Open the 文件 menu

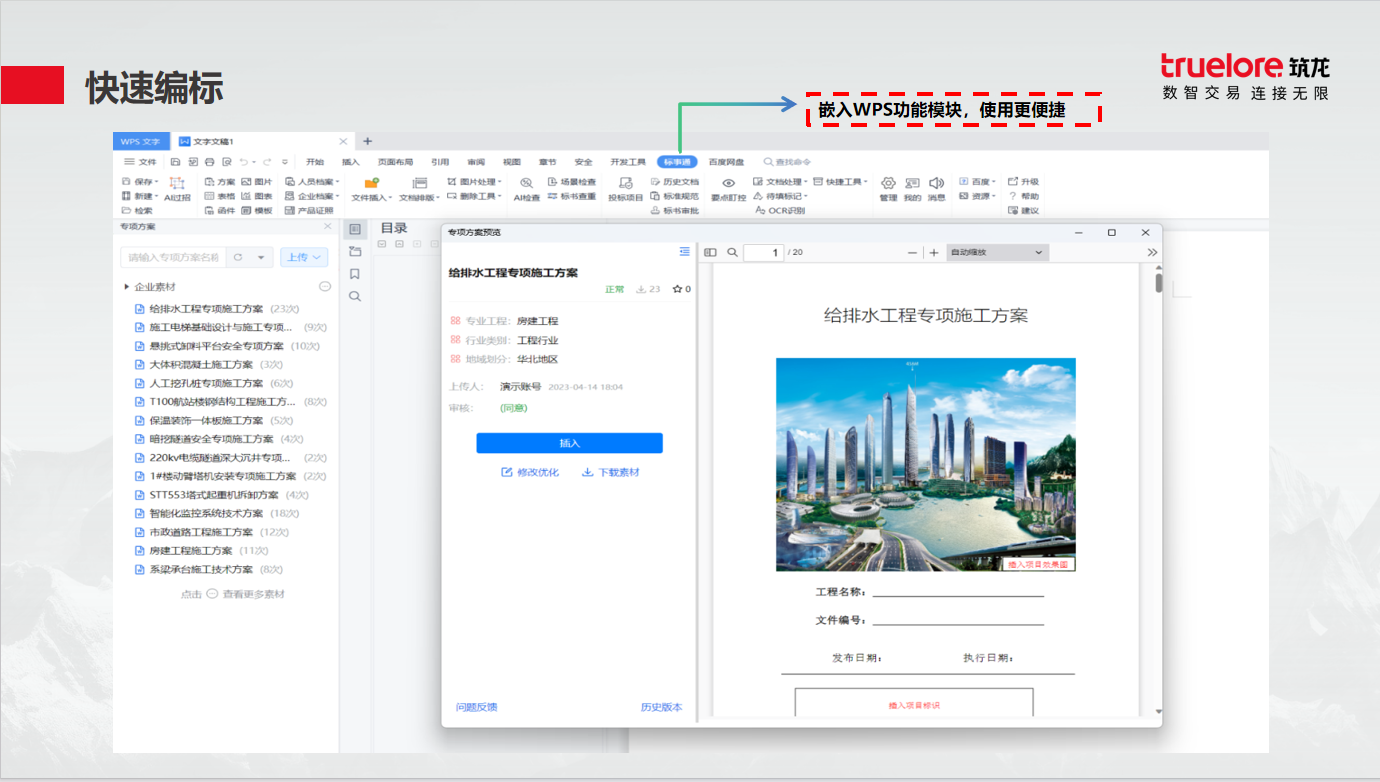[x=140, y=162]
